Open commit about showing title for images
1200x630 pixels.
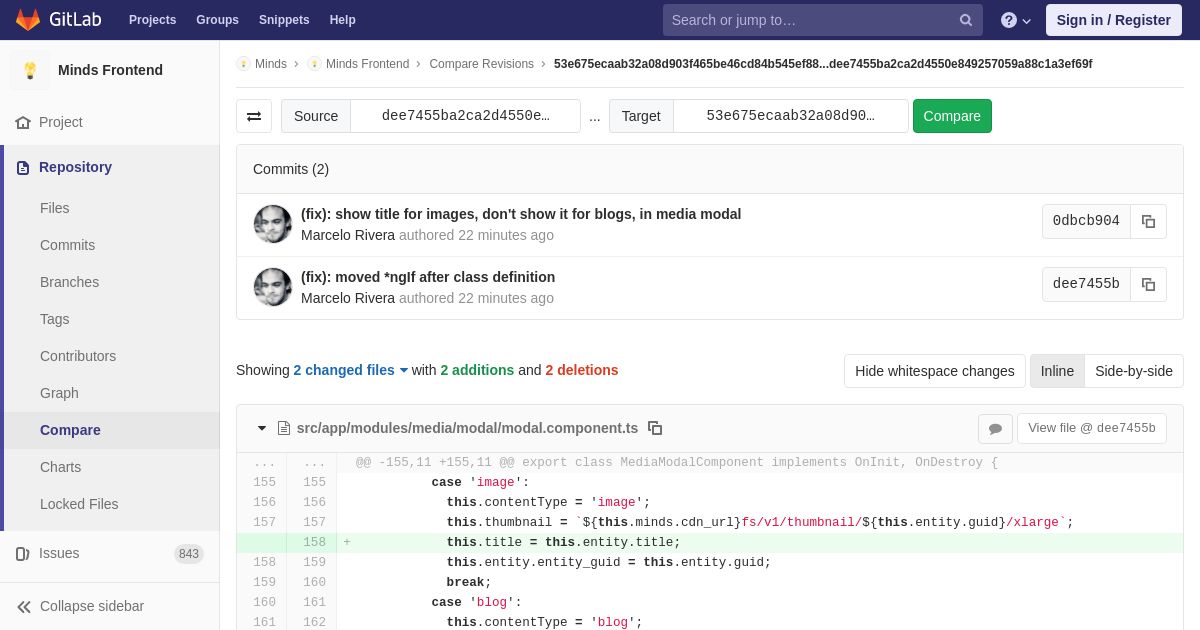coord(521,214)
